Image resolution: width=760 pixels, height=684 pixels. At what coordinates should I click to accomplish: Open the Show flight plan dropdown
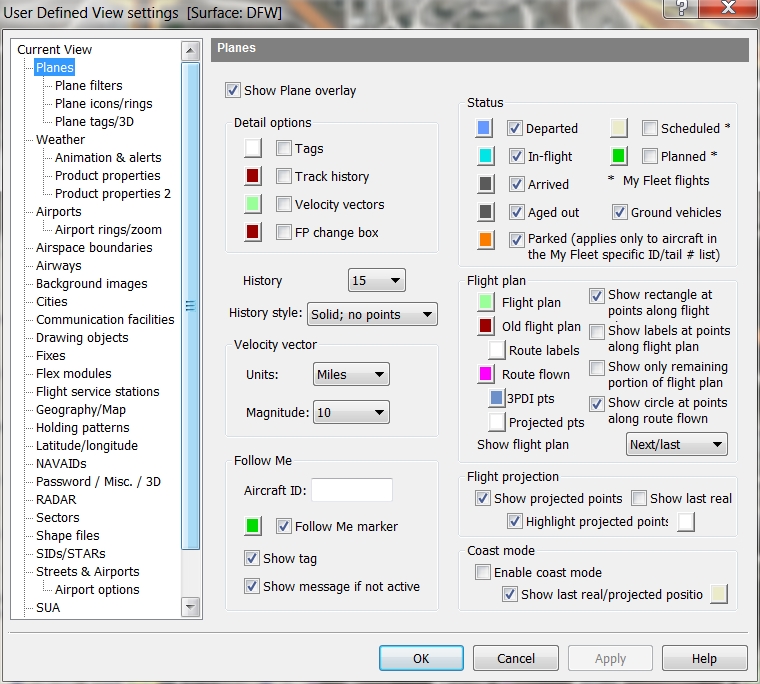click(x=676, y=445)
